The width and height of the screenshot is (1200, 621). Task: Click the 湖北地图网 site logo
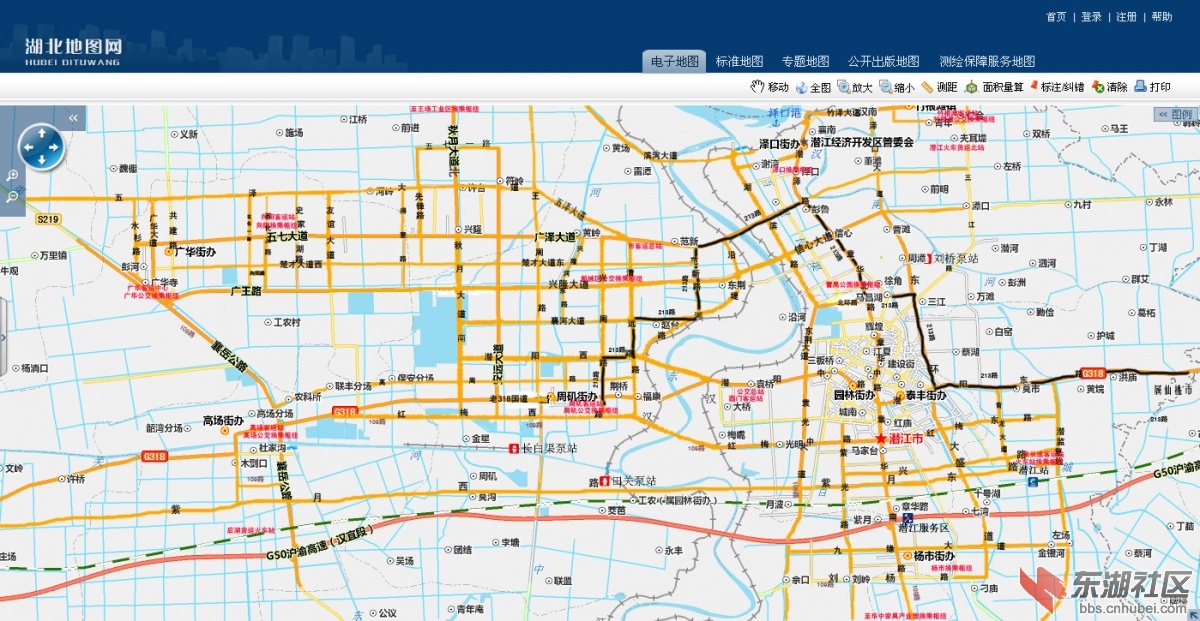point(73,50)
